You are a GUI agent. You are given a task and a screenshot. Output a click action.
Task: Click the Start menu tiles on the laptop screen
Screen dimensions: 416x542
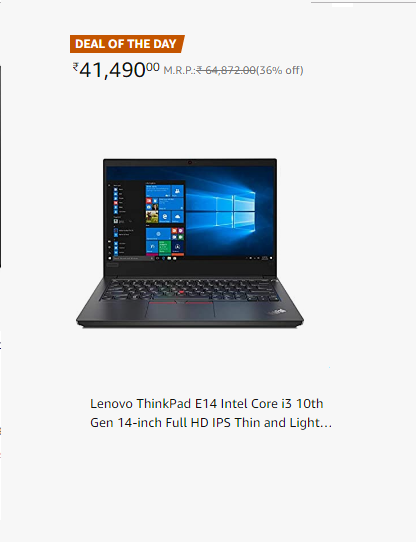tap(165, 219)
